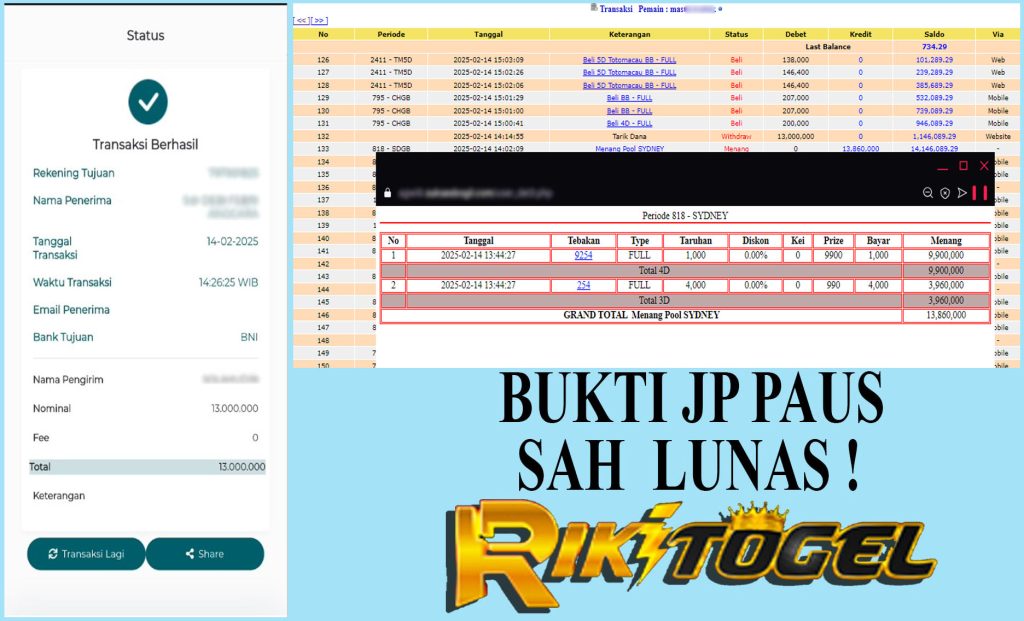Viewport: 1024px width, 621px height.
Task: Open bet number 9254 link in popup
Action: (583, 255)
